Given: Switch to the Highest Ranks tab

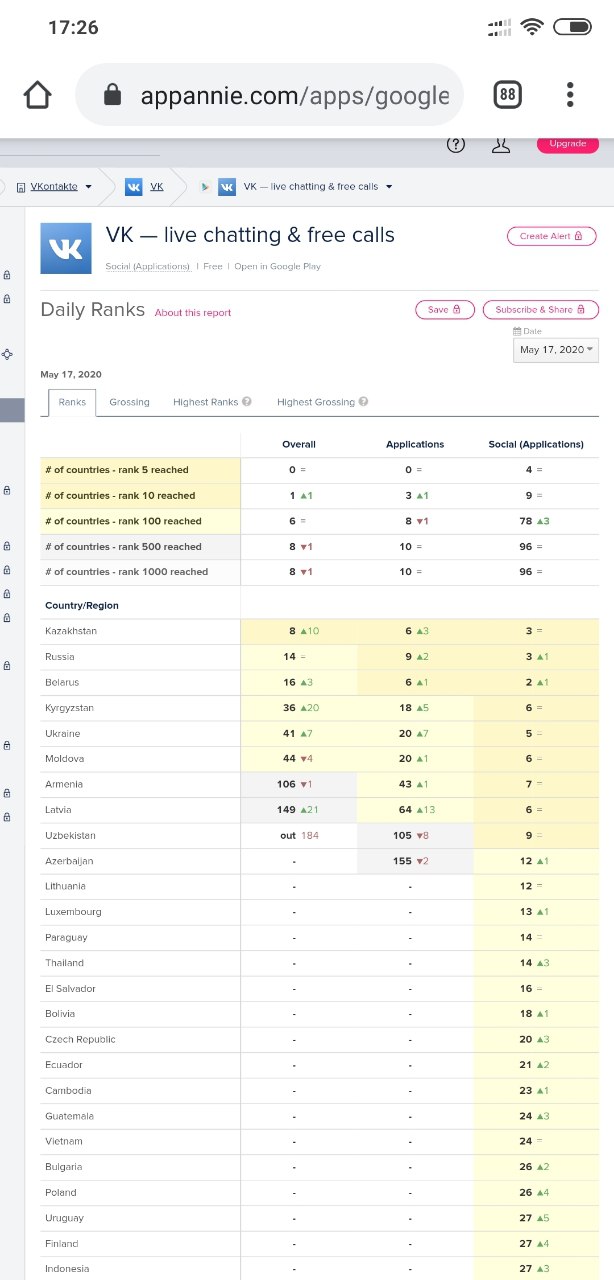Looking at the screenshot, I should tap(205, 402).
